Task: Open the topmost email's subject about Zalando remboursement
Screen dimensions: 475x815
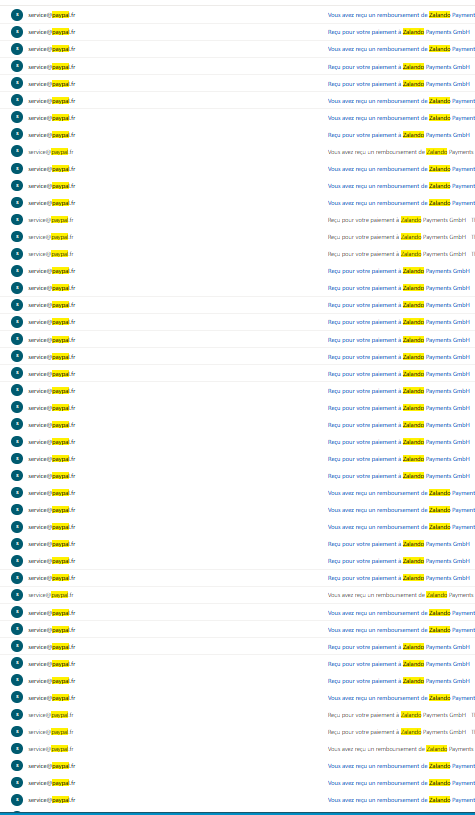Action: (x=401, y=15)
